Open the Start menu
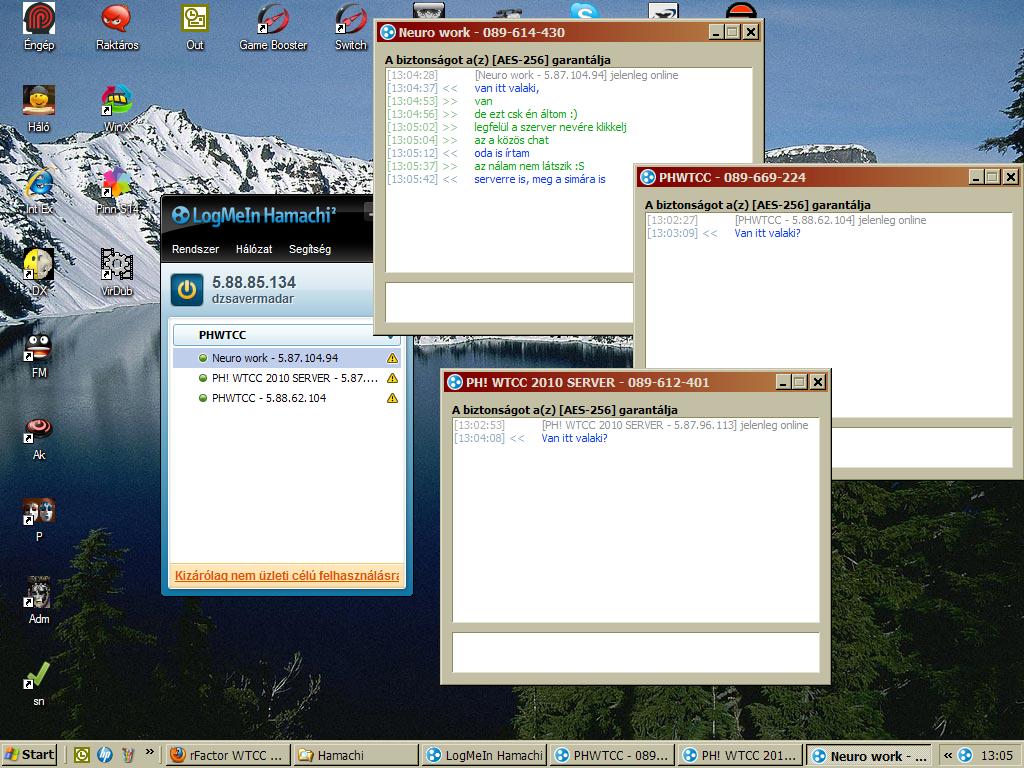The height and width of the screenshot is (768, 1024). coord(29,755)
